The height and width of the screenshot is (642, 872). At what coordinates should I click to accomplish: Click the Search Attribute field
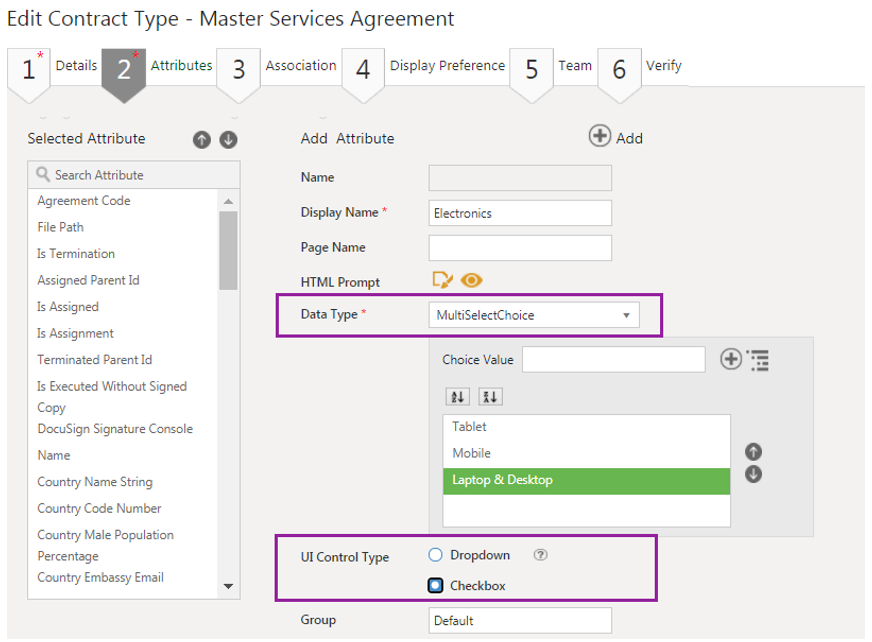tap(134, 175)
